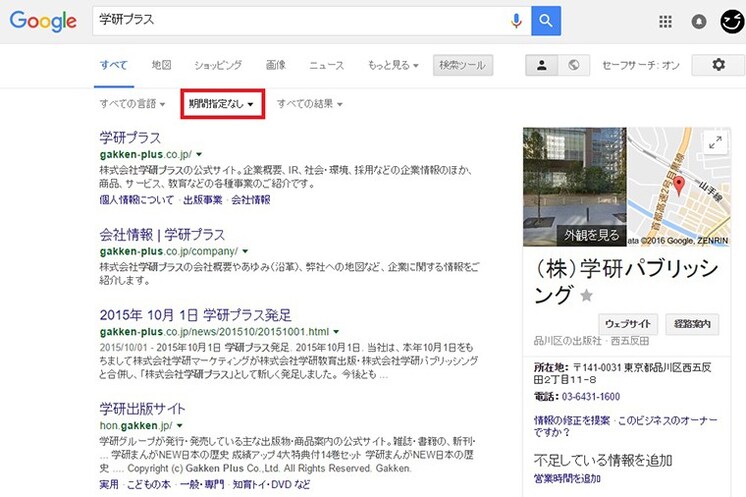Click the Google logo

coord(43,21)
